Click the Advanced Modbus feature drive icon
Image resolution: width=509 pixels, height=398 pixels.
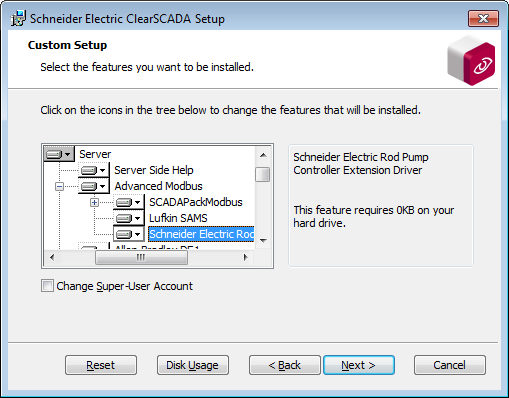tap(94, 186)
